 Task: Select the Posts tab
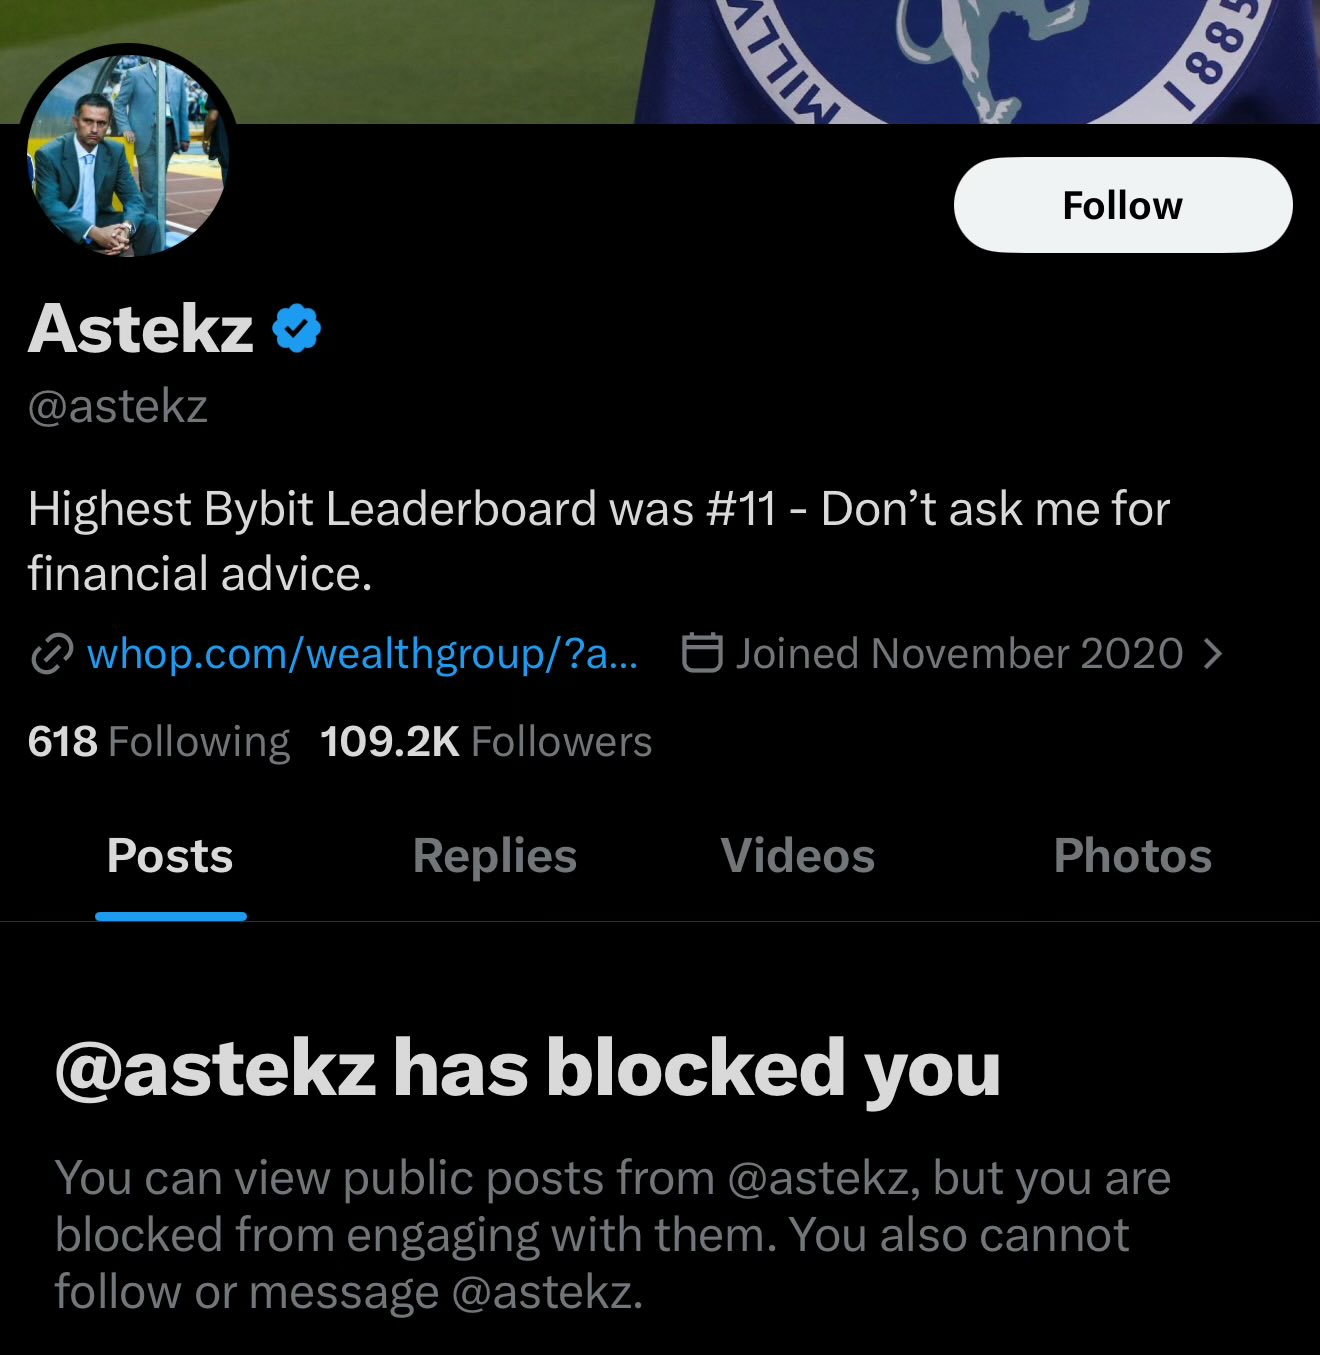click(x=170, y=856)
